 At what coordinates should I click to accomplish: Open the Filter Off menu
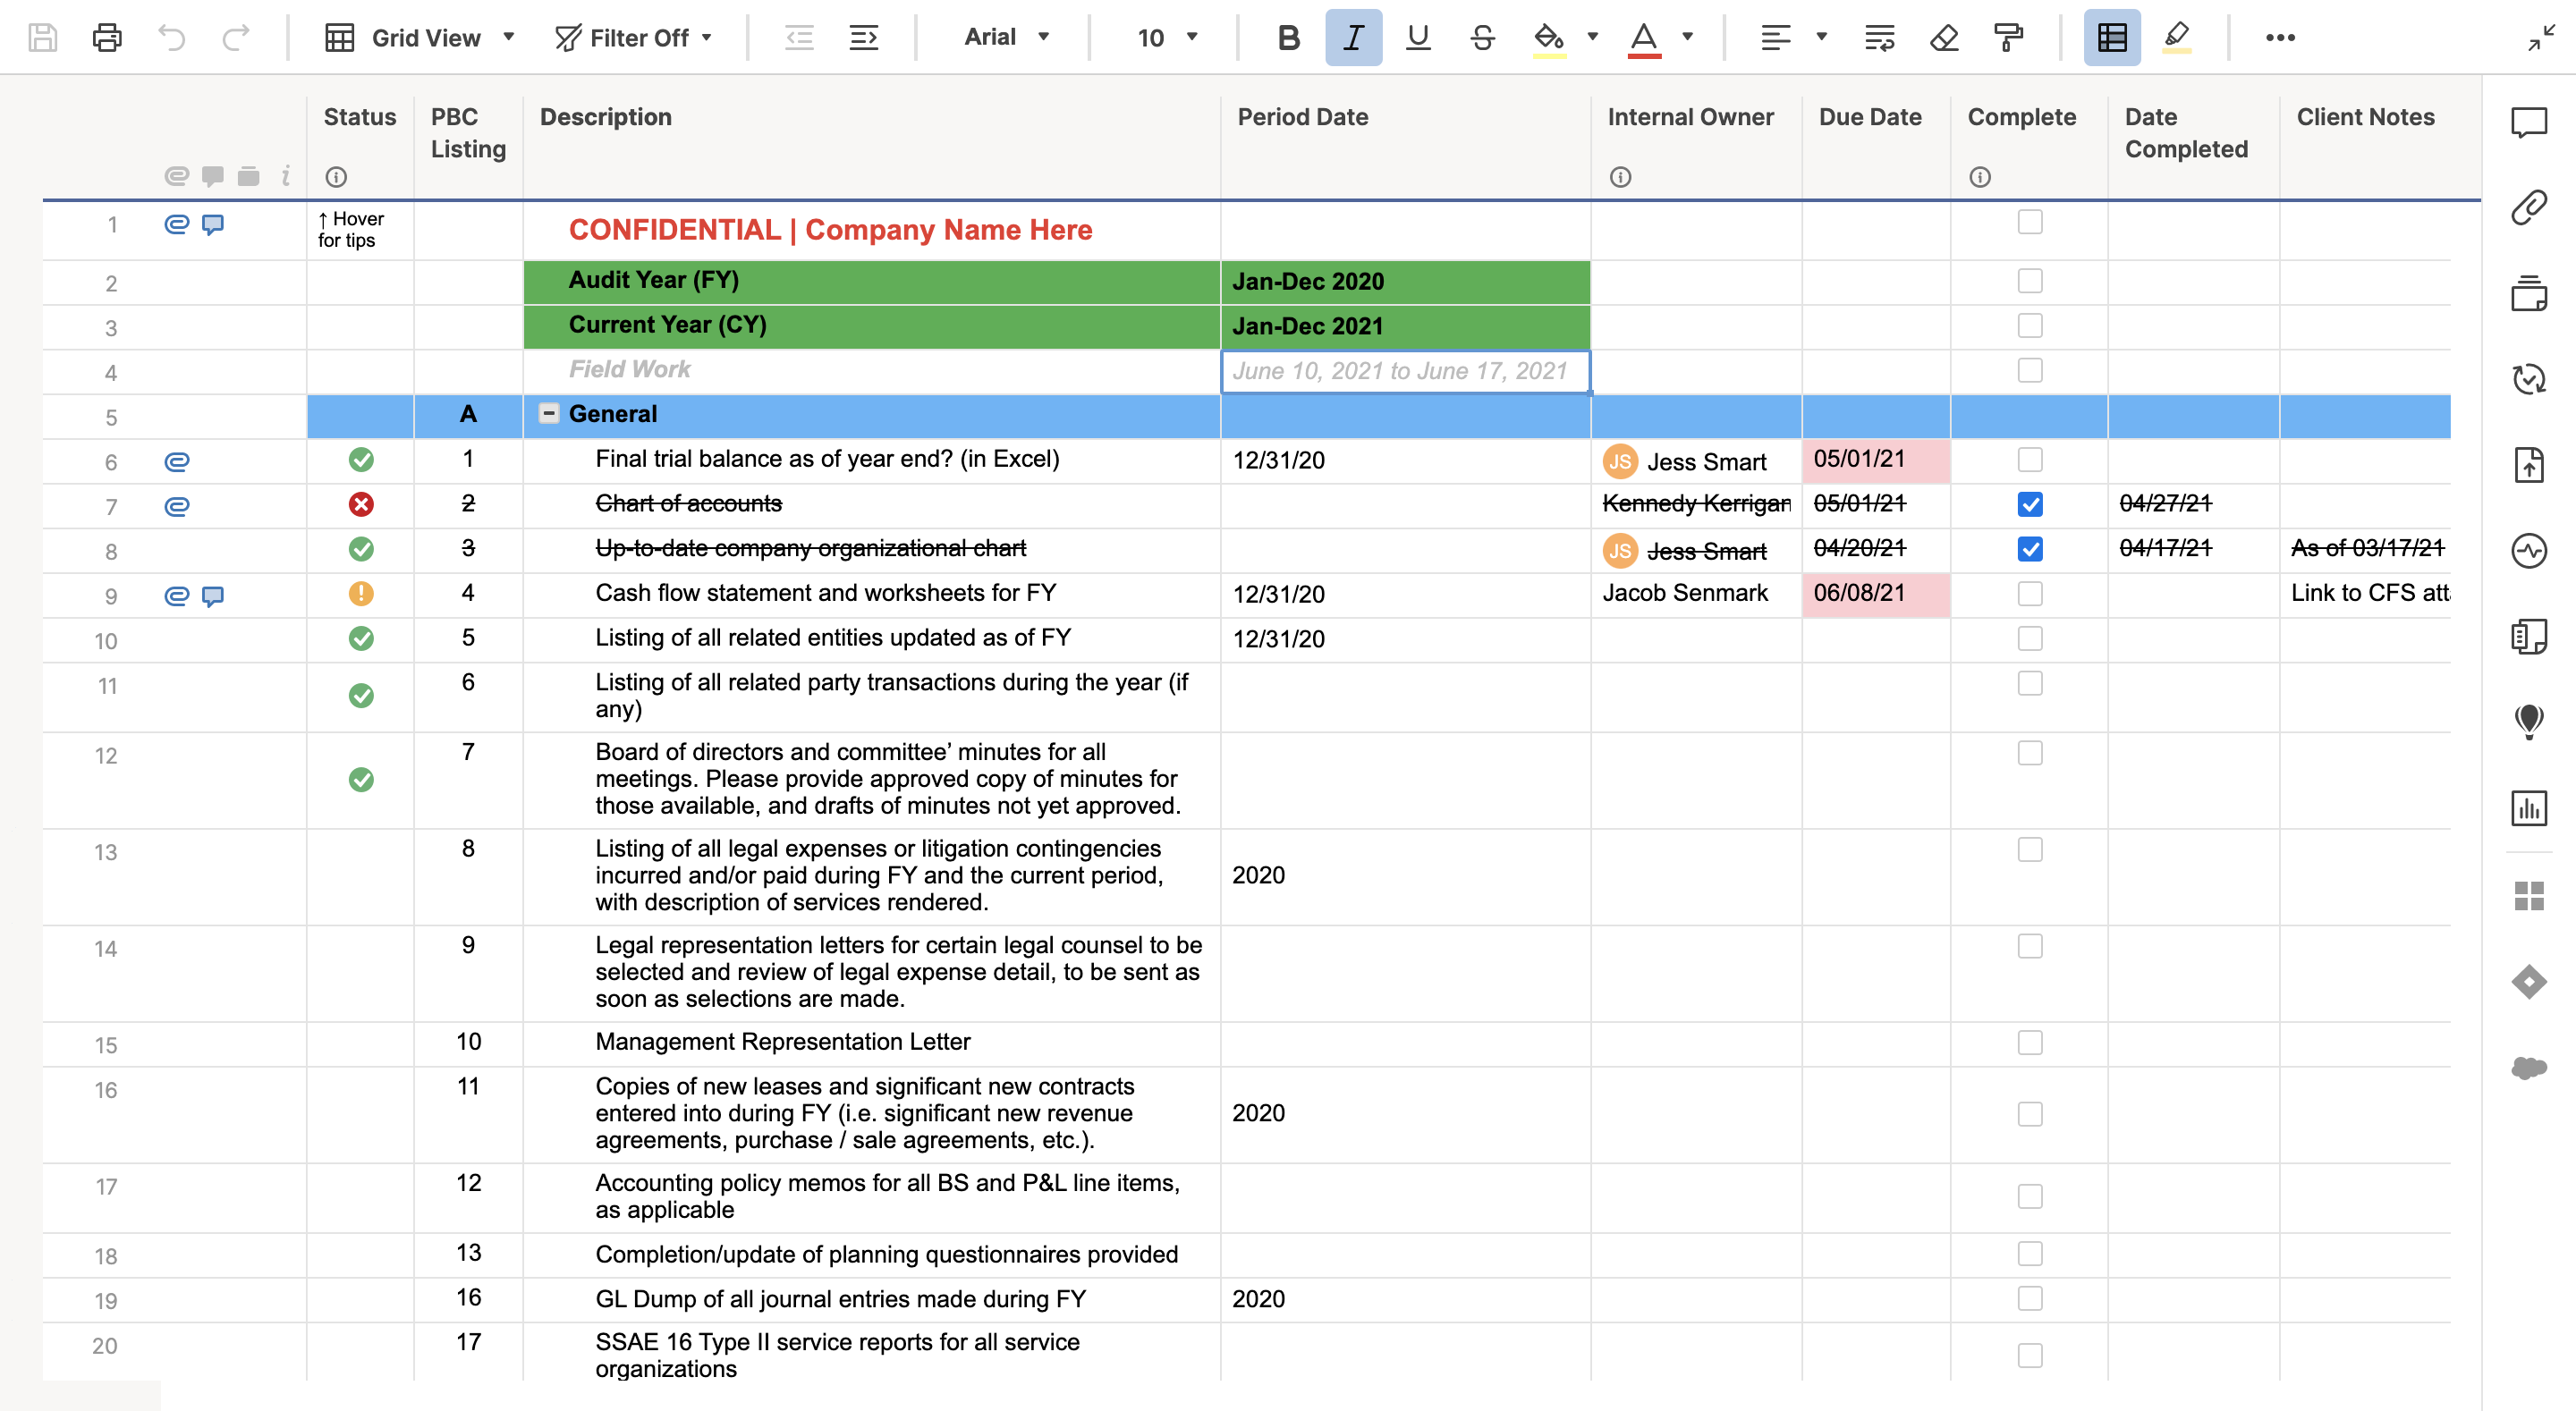tap(634, 38)
